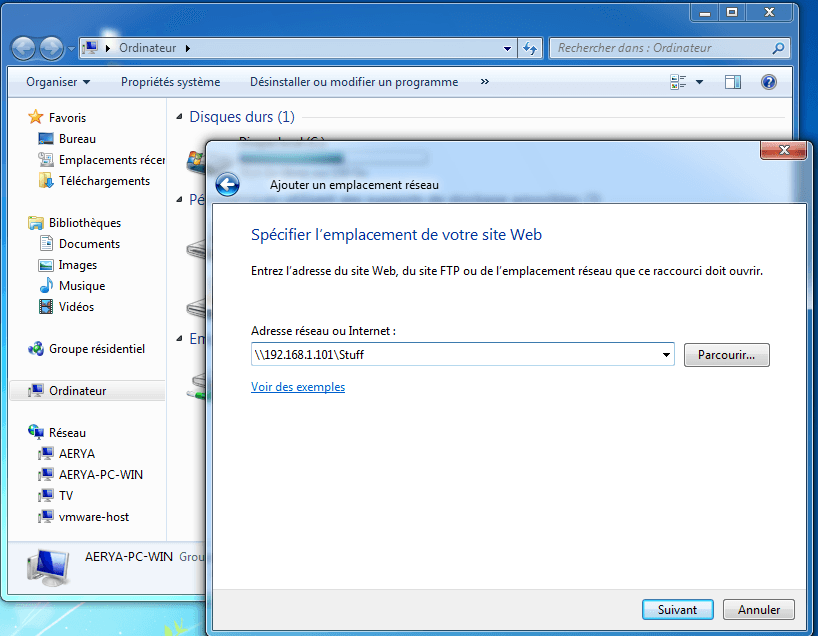Click the Documents library icon

pyautogui.click(x=46, y=244)
